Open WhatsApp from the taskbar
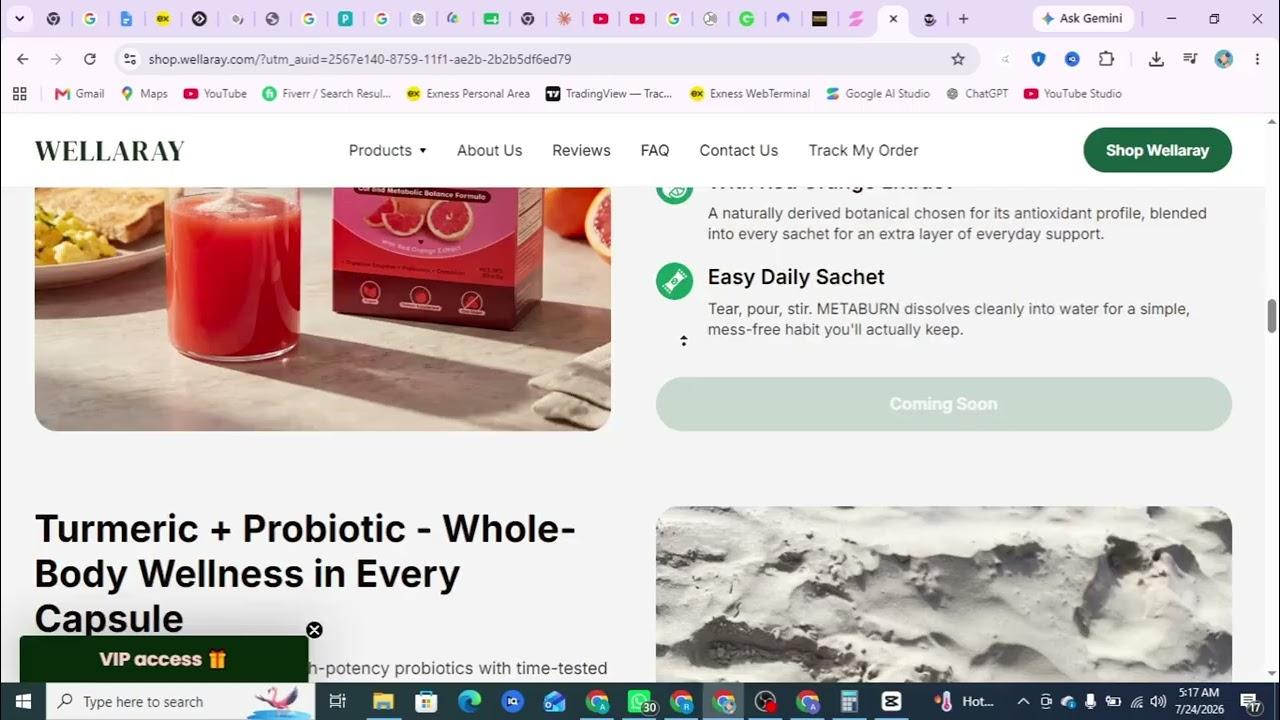 pyautogui.click(x=640, y=701)
